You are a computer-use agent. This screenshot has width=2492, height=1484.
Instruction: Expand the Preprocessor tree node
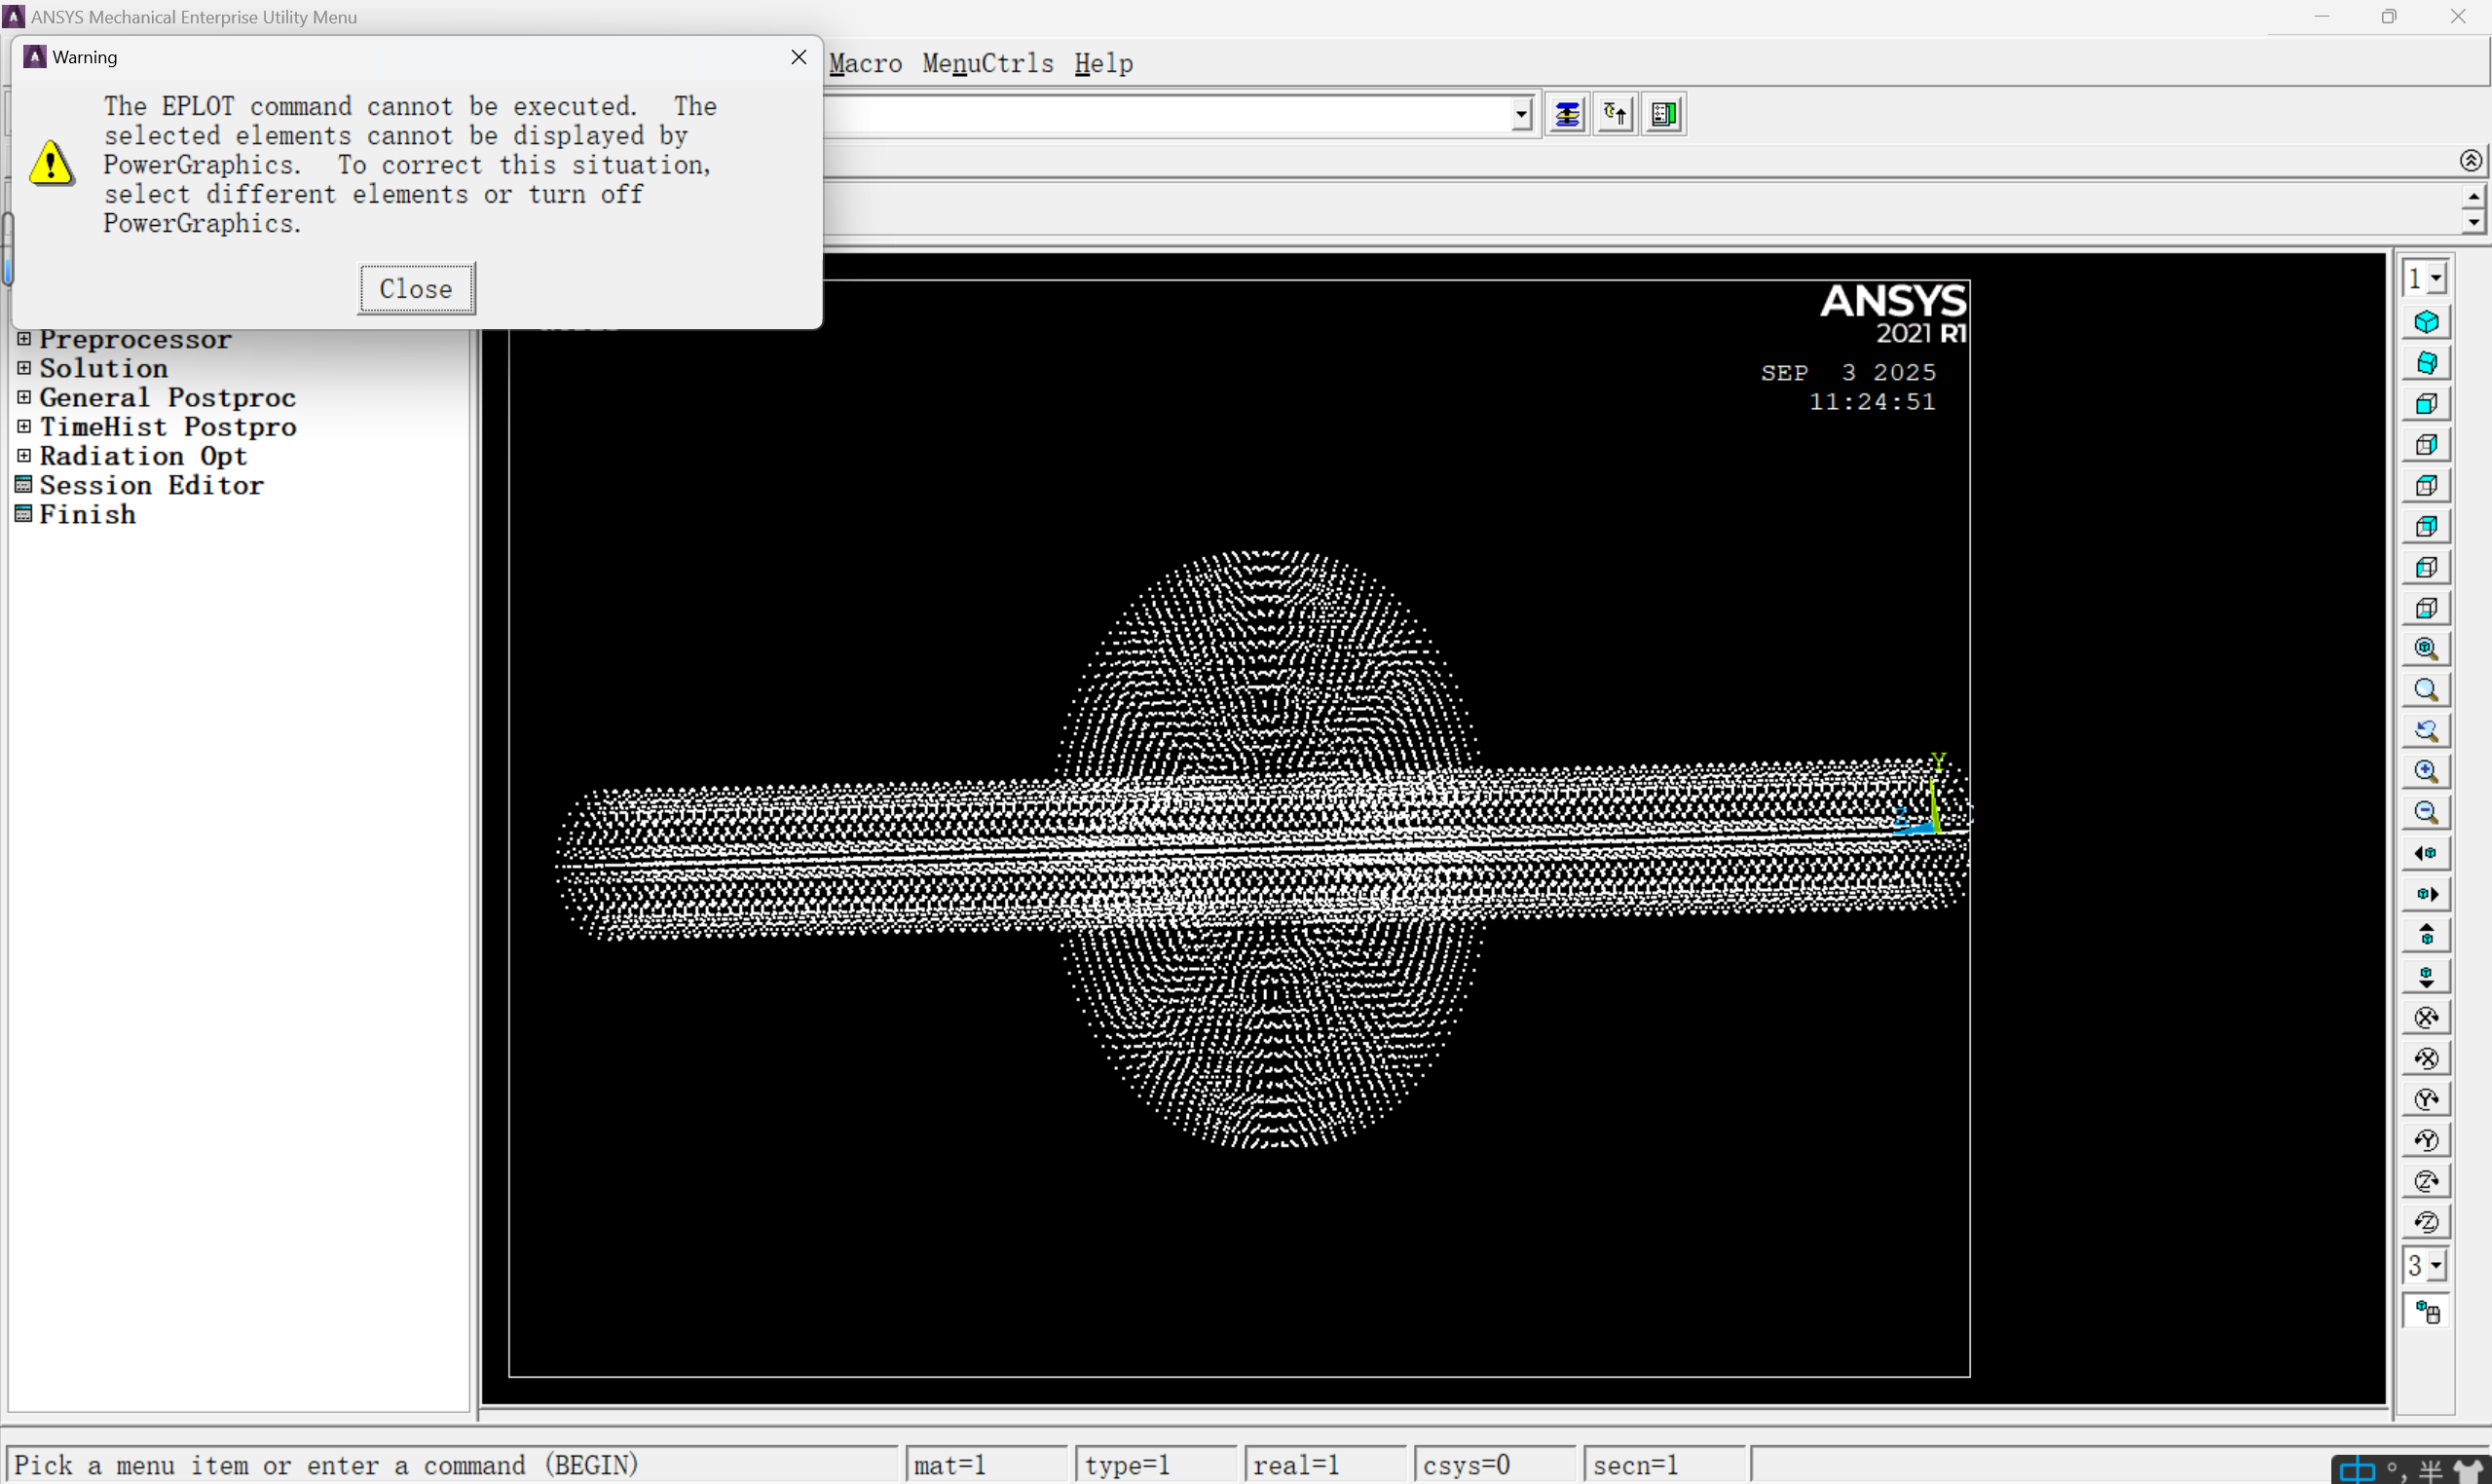(24, 339)
